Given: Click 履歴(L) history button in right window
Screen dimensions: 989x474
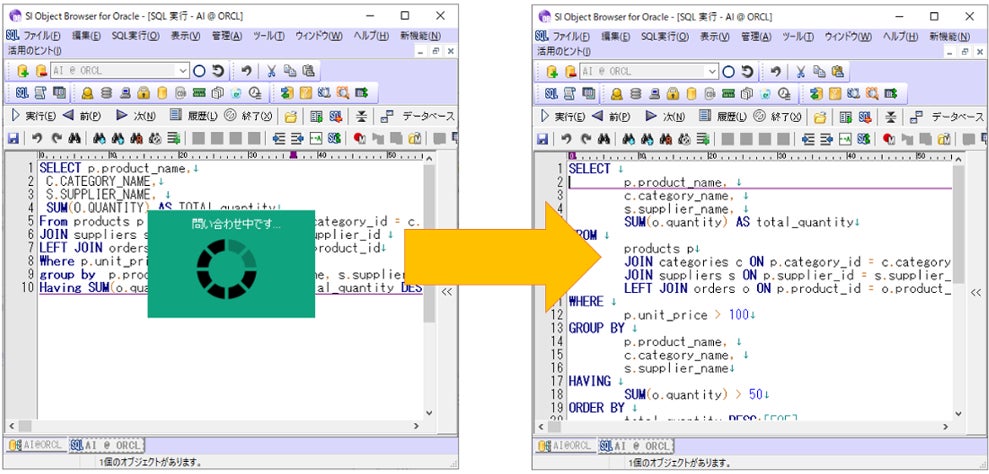Looking at the screenshot, I should point(723,116).
